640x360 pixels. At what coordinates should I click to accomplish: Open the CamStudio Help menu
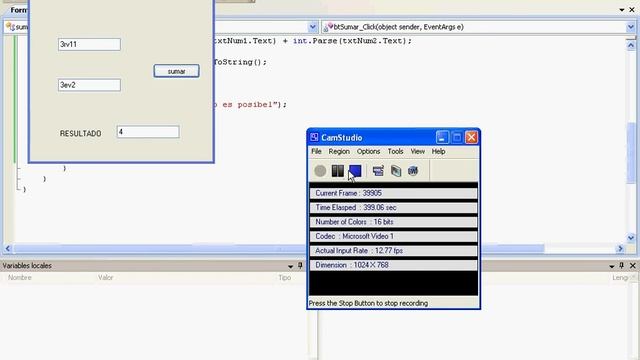tap(438, 151)
